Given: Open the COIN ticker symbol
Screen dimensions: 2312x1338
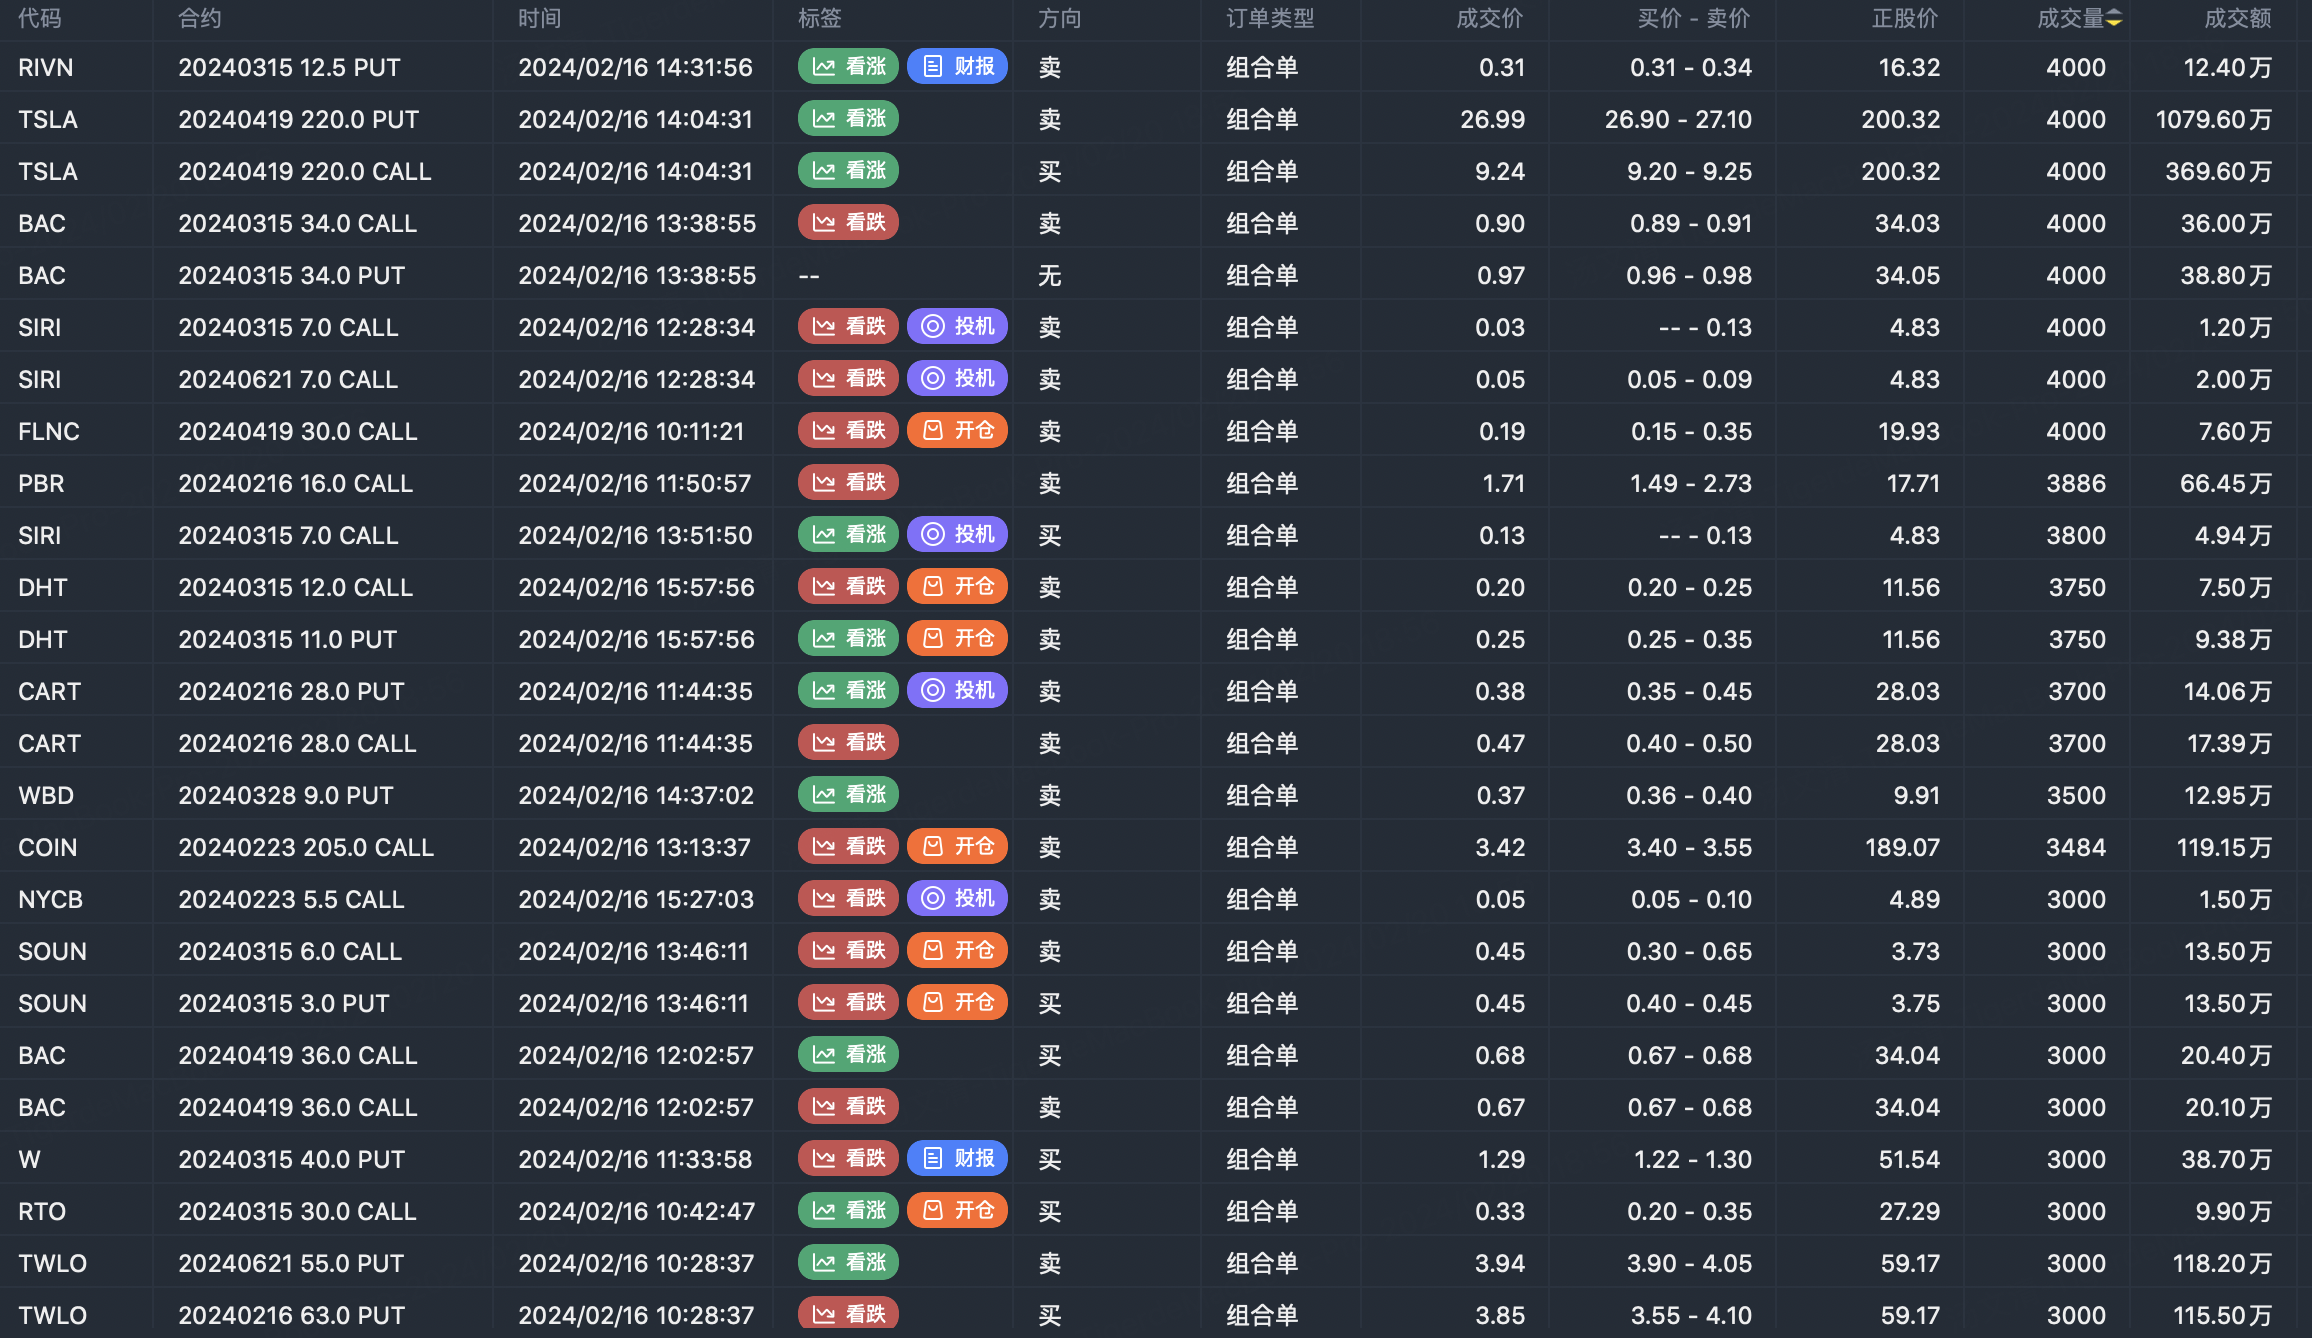Looking at the screenshot, I should click(x=47, y=847).
